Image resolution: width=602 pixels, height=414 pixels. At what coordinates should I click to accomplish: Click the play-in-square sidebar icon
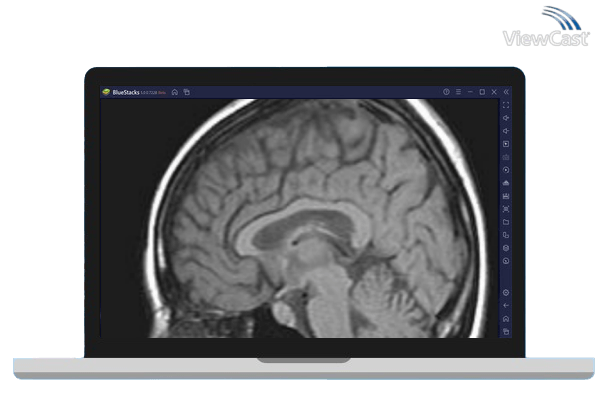click(x=506, y=144)
